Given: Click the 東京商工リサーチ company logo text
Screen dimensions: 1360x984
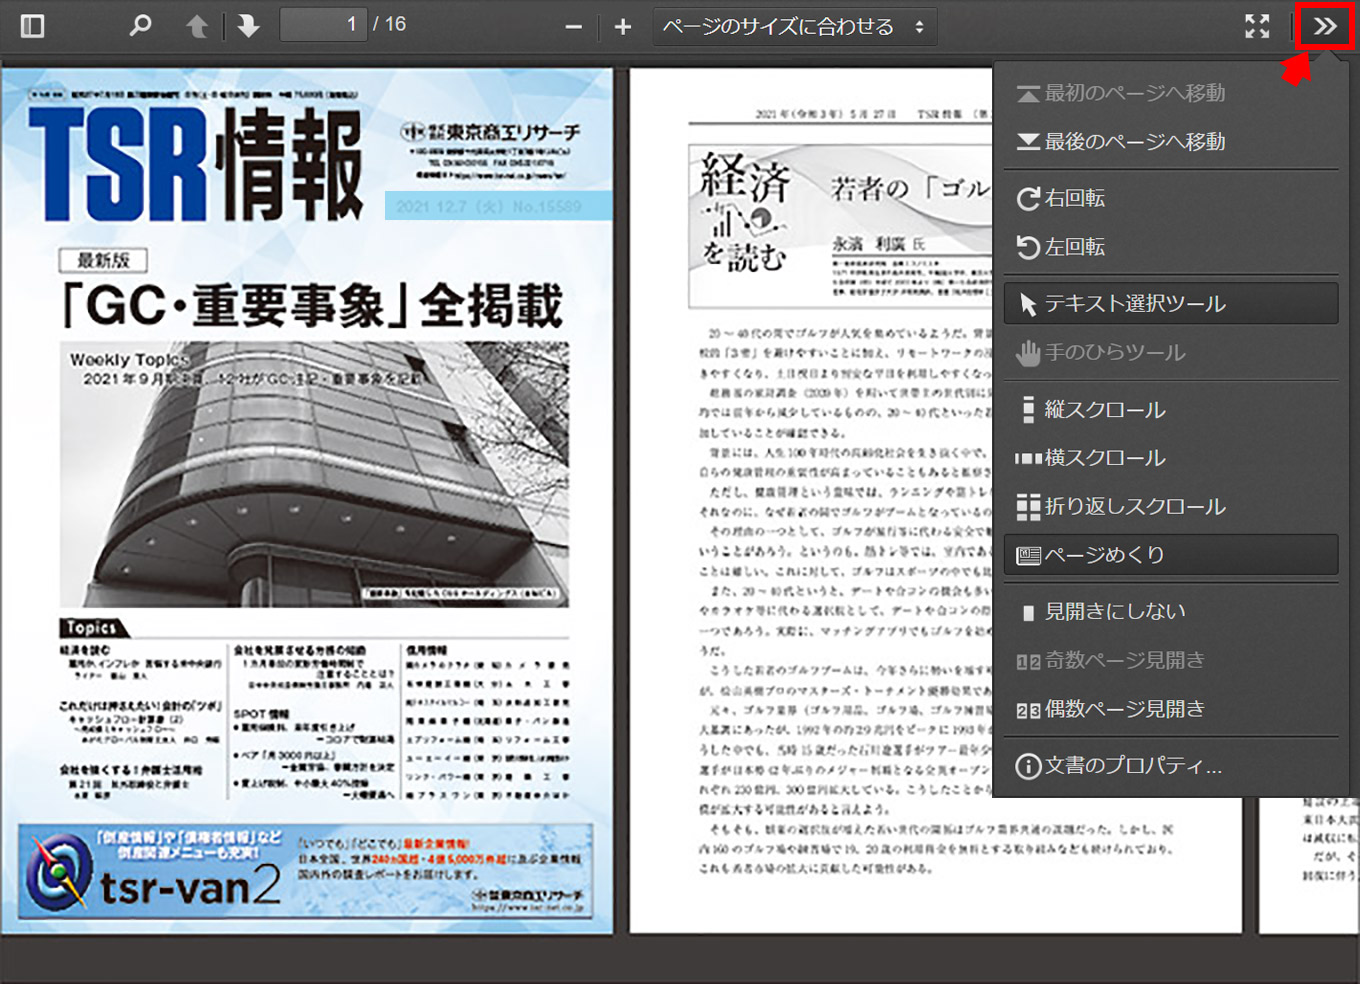Looking at the screenshot, I should (490, 132).
